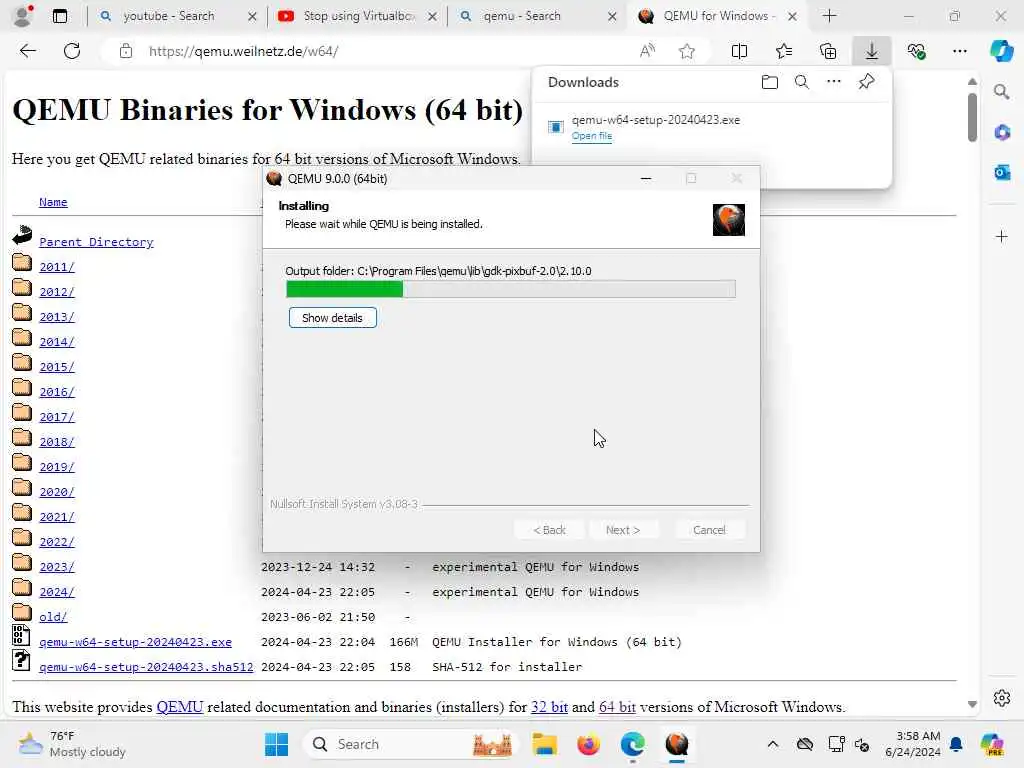Reload the QEMU page
Viewport: 1024px width, 768px height.
pos(72,51)
